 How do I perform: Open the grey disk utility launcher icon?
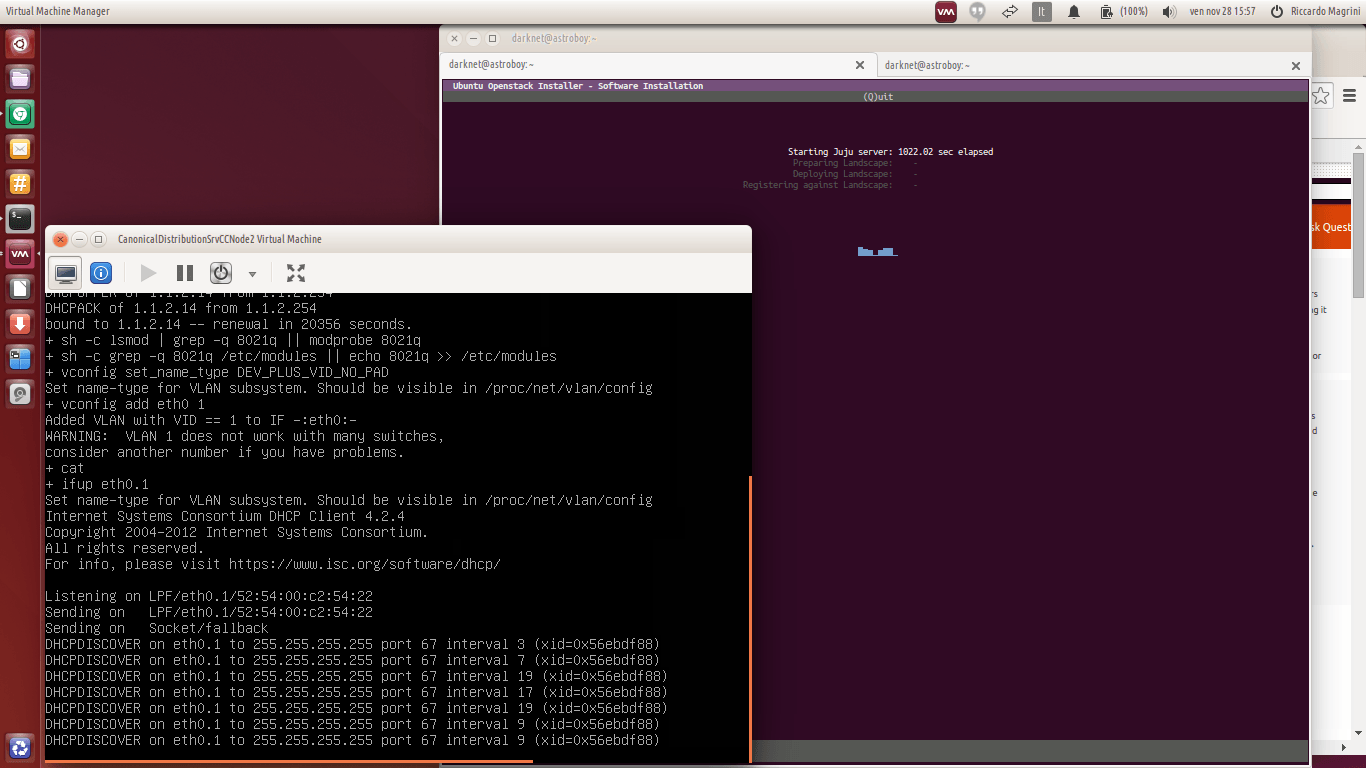tap(20, 394)
